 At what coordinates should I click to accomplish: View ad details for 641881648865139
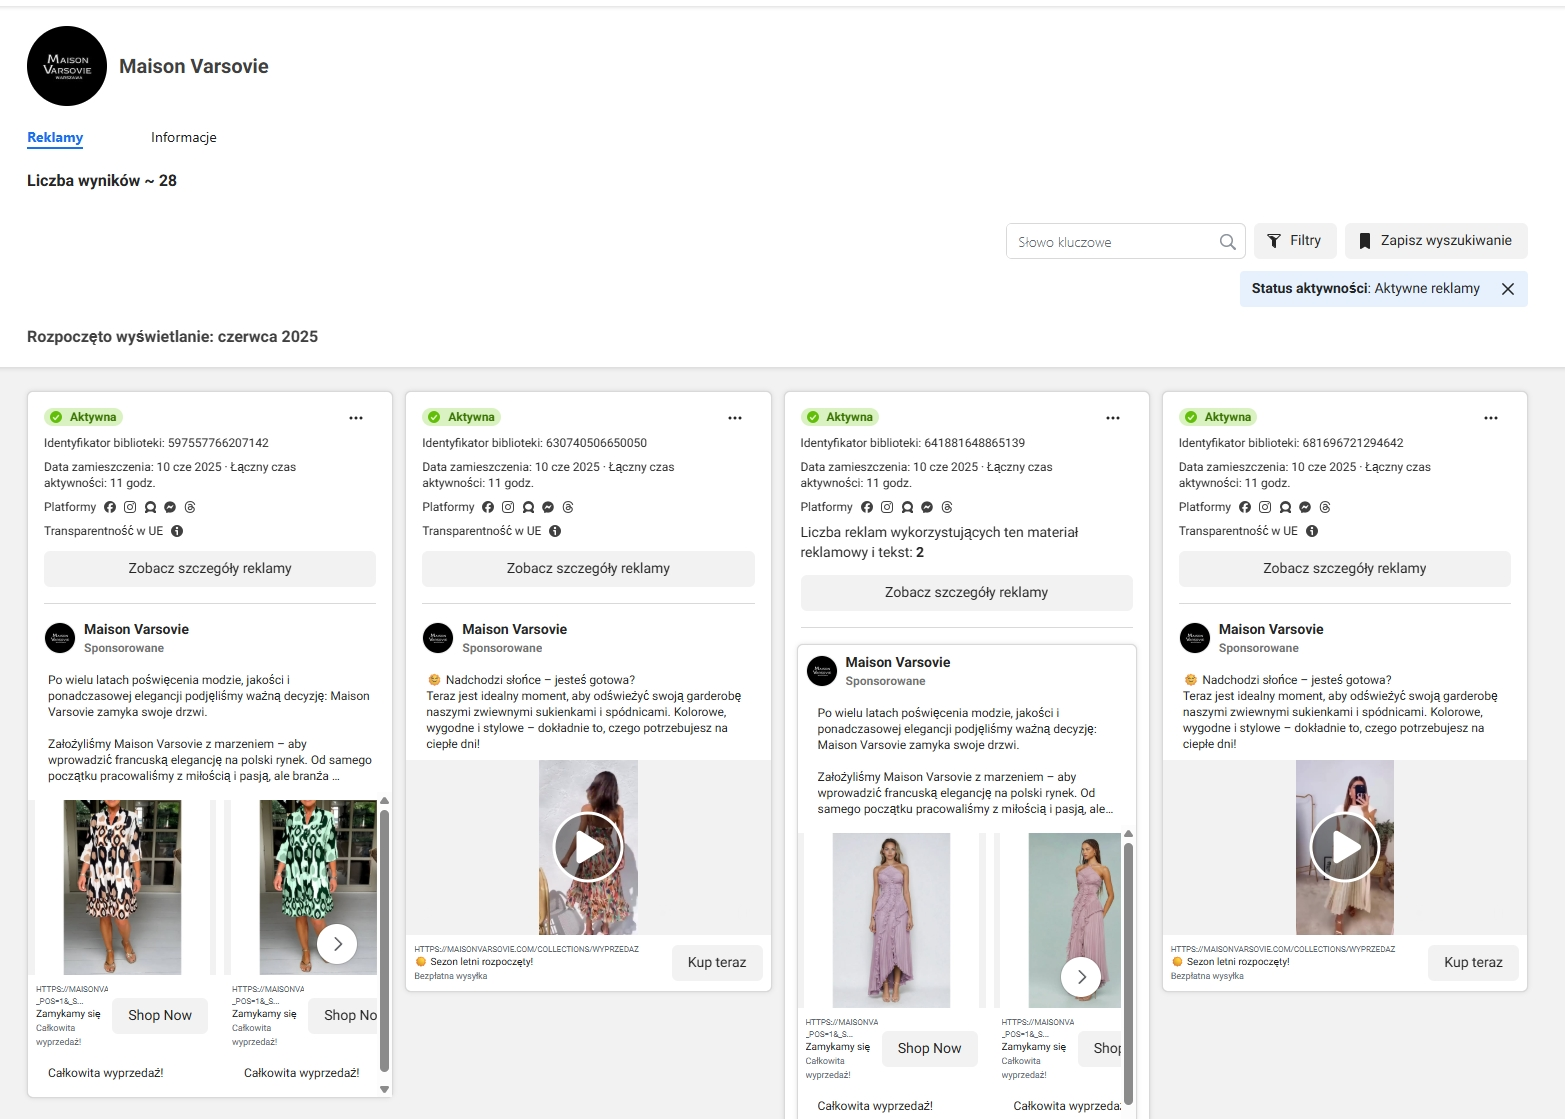tap(967, 592)
